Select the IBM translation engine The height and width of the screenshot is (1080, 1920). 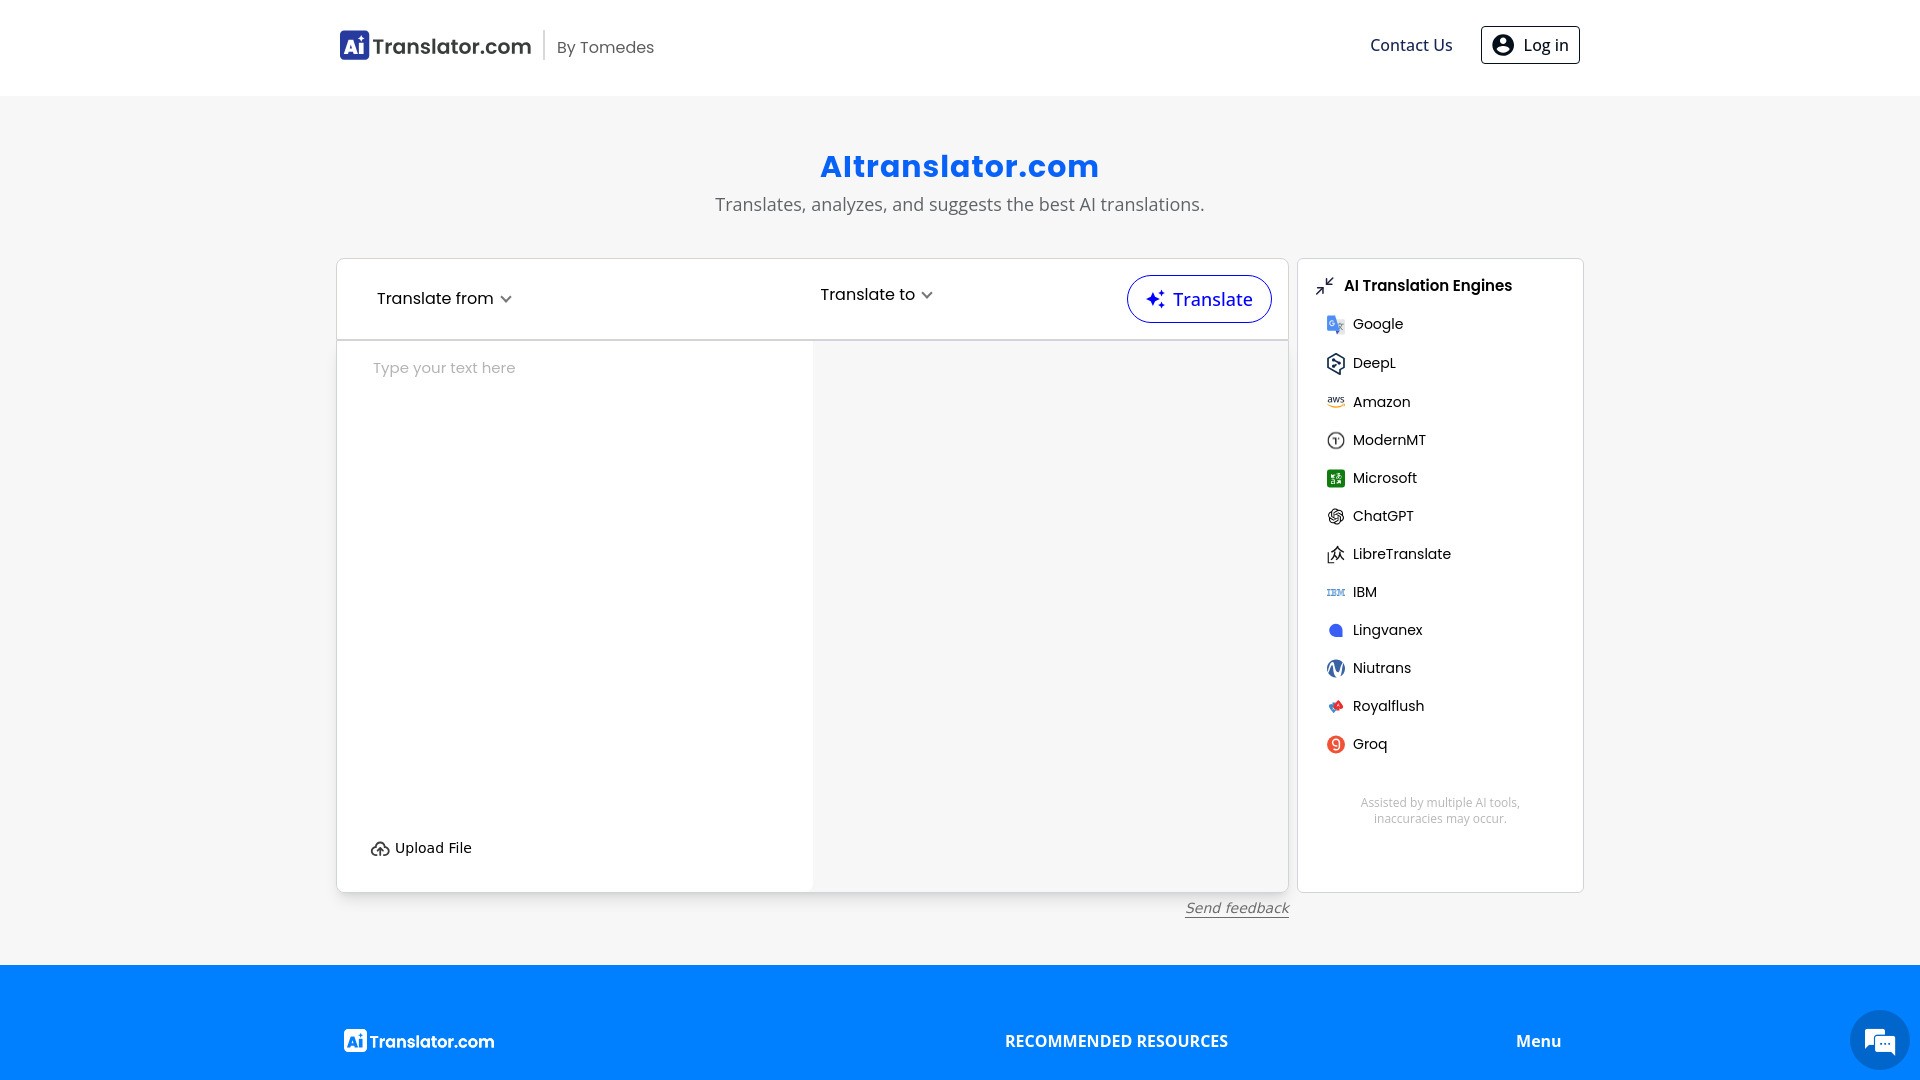pyautogui.click(x=1364, y=592)
